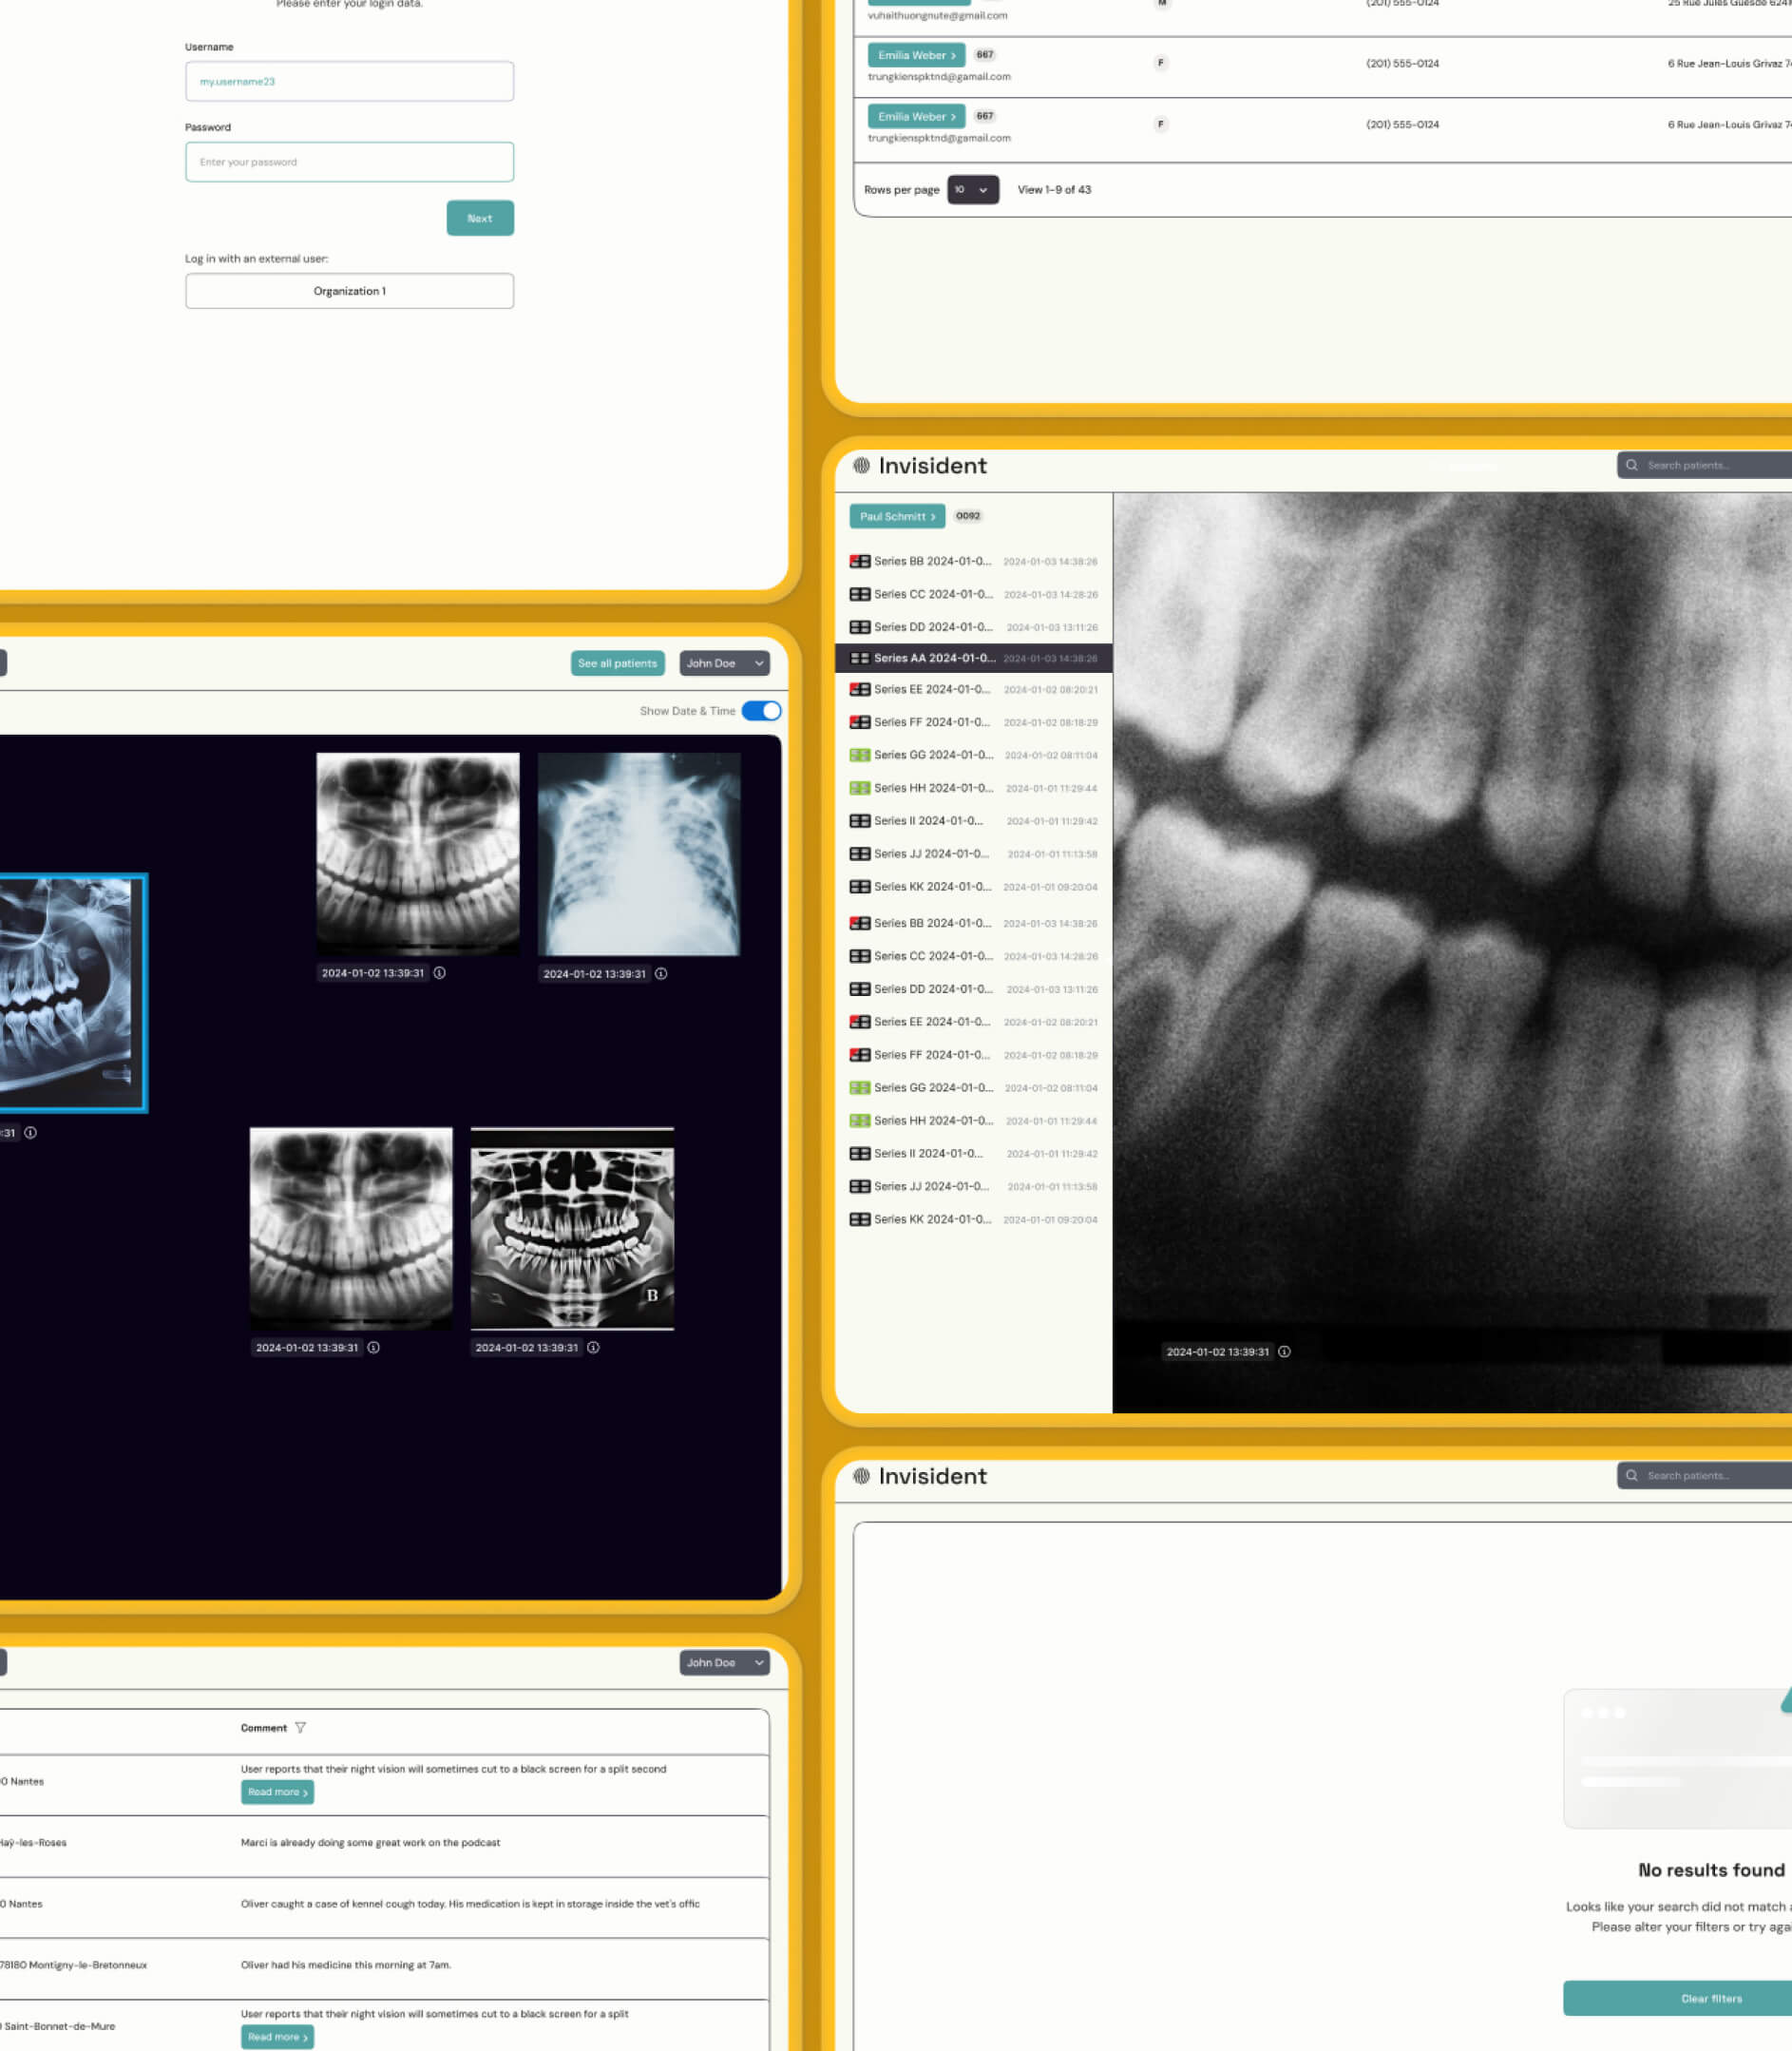1792x2051 pixels.
Task: Open info icon under blue-highlighted X-ray thumbnail
Action: 30,1133
